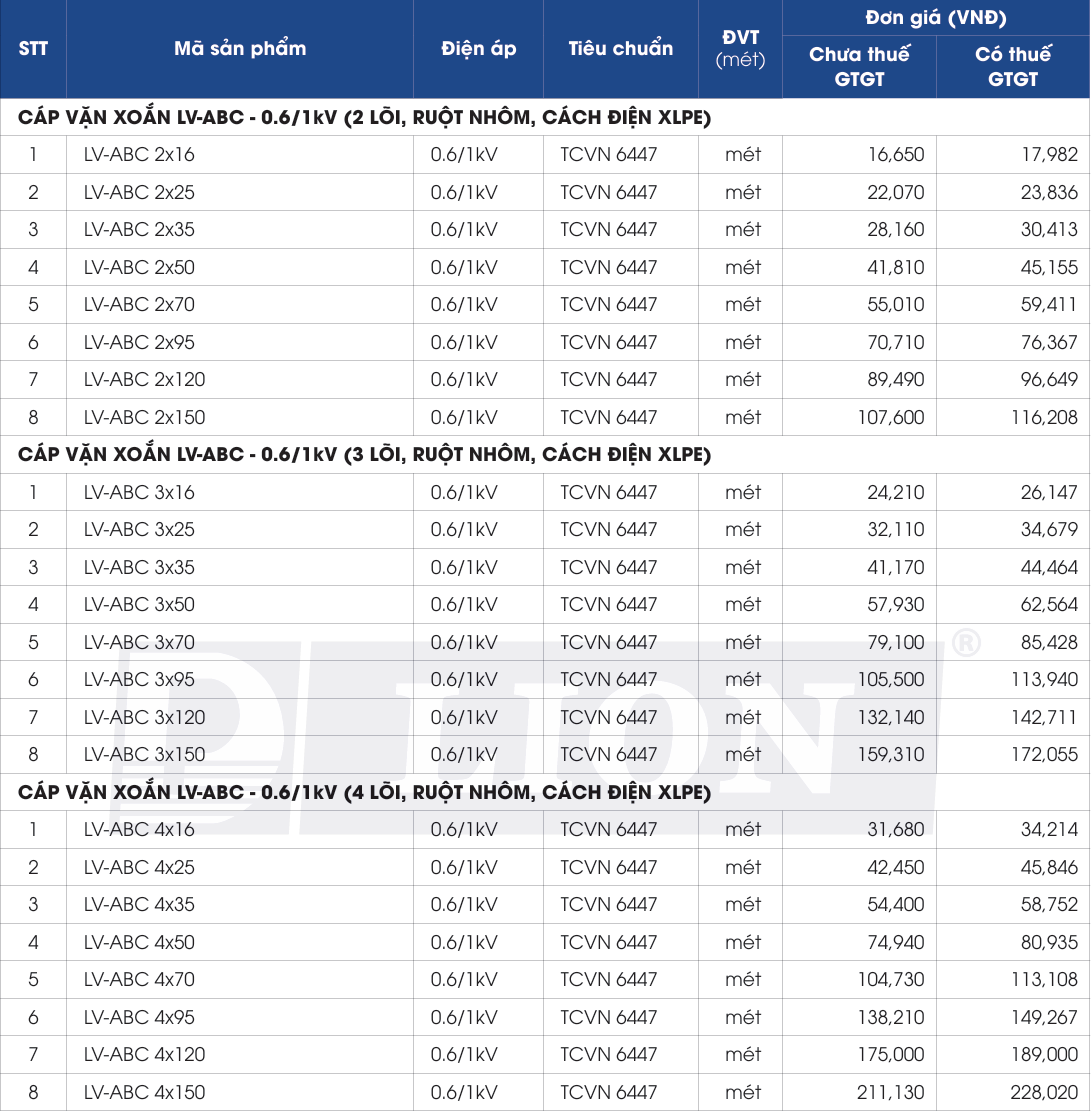Screen dimensions: 1092x1112
Task: Click the "Mã sản phẩm" column header
Action: (240, 49)
